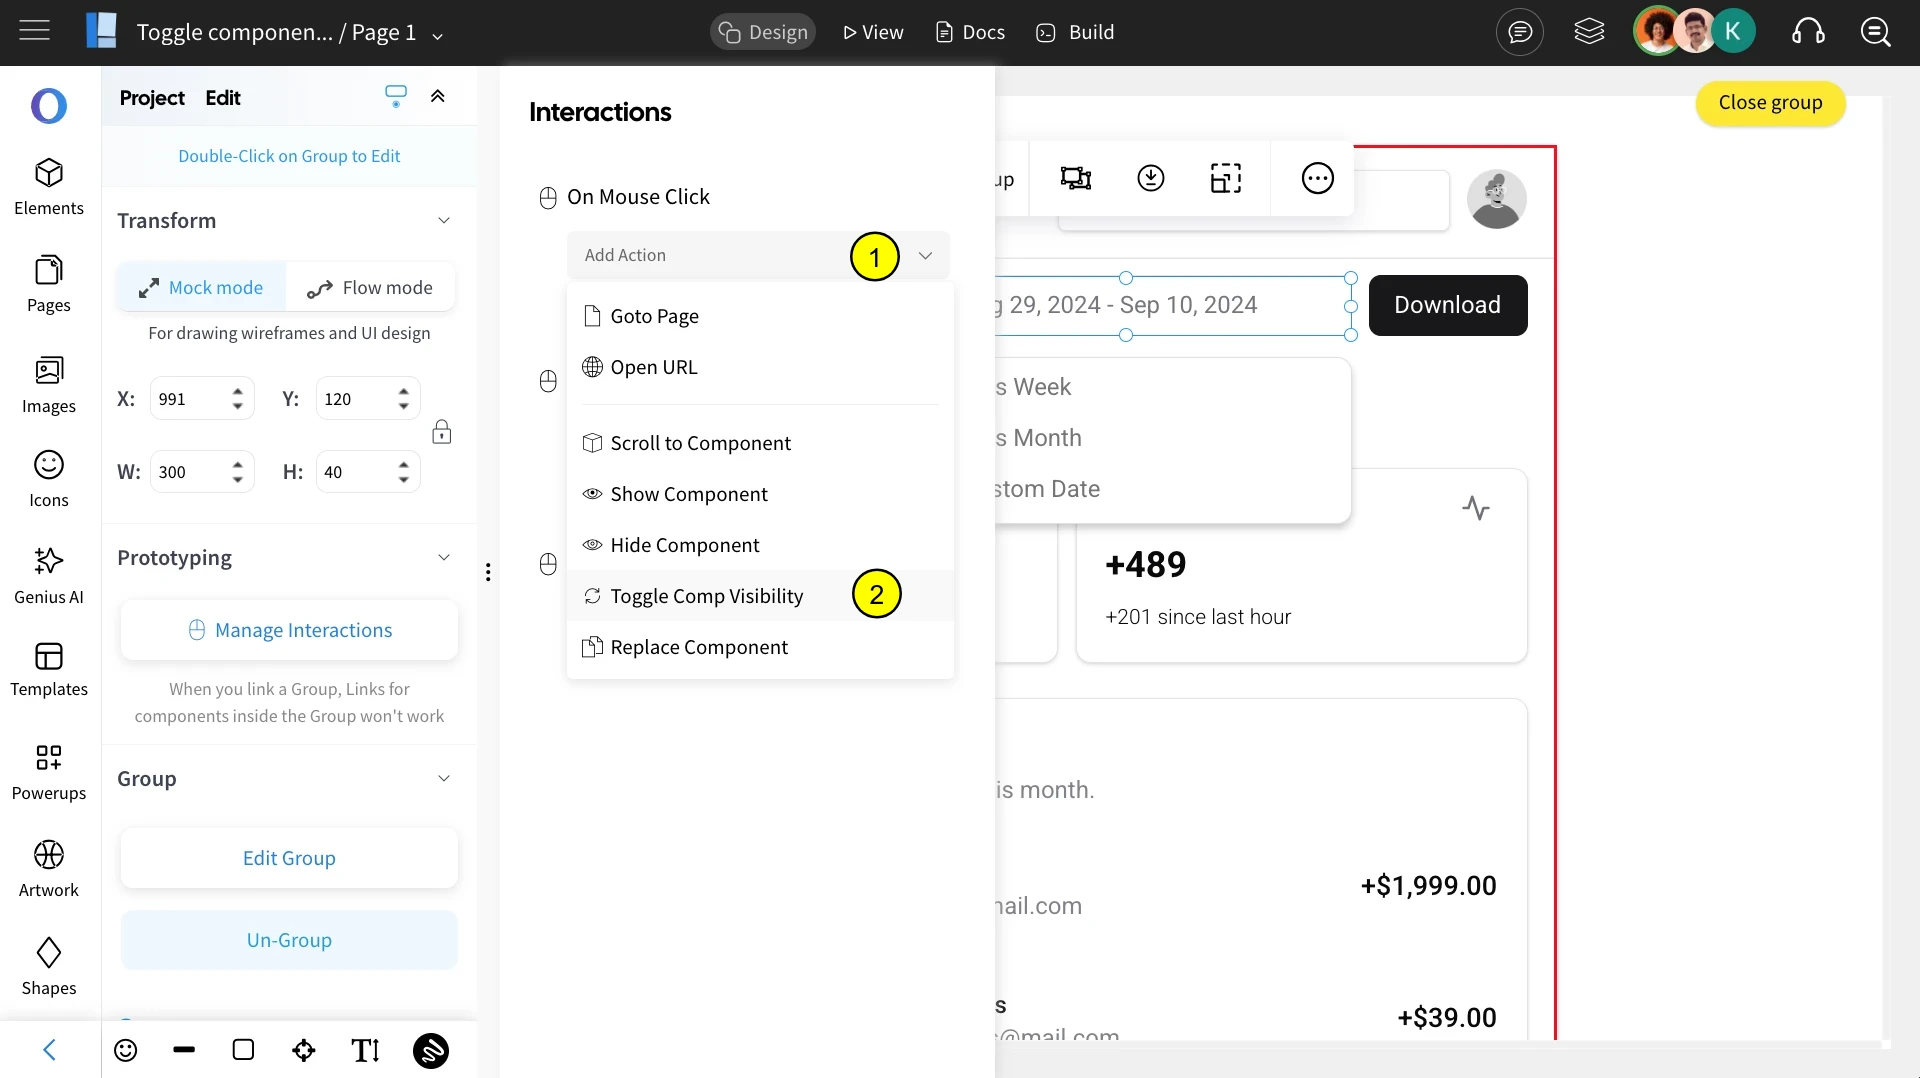Screen dimensions: 1920x1078
Task: Click the crosshair target tool in bottom toolbar
Action: coord(303,1050)
